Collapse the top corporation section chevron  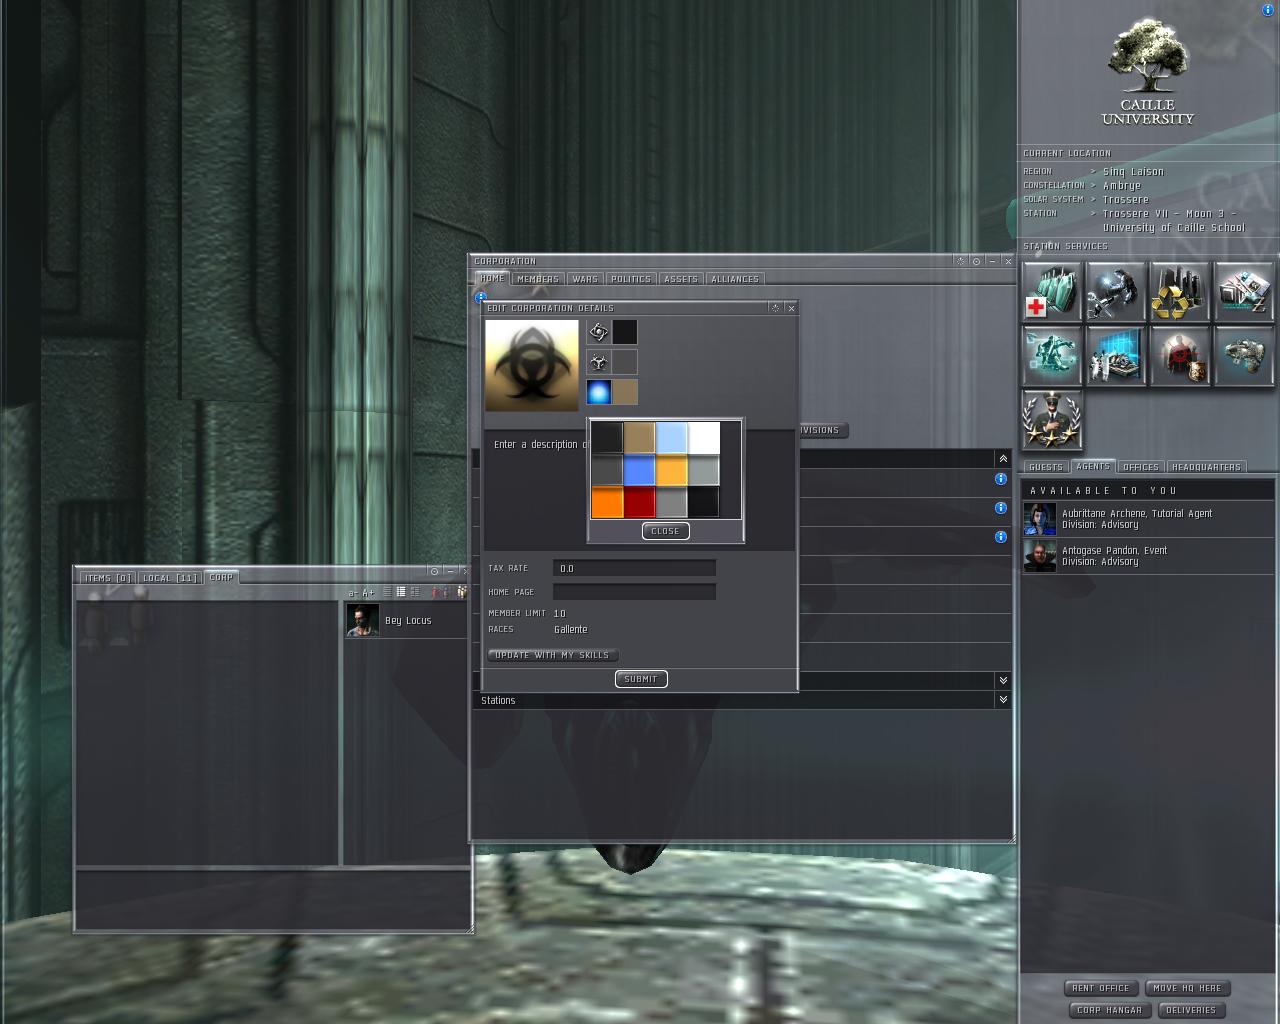1003,458
